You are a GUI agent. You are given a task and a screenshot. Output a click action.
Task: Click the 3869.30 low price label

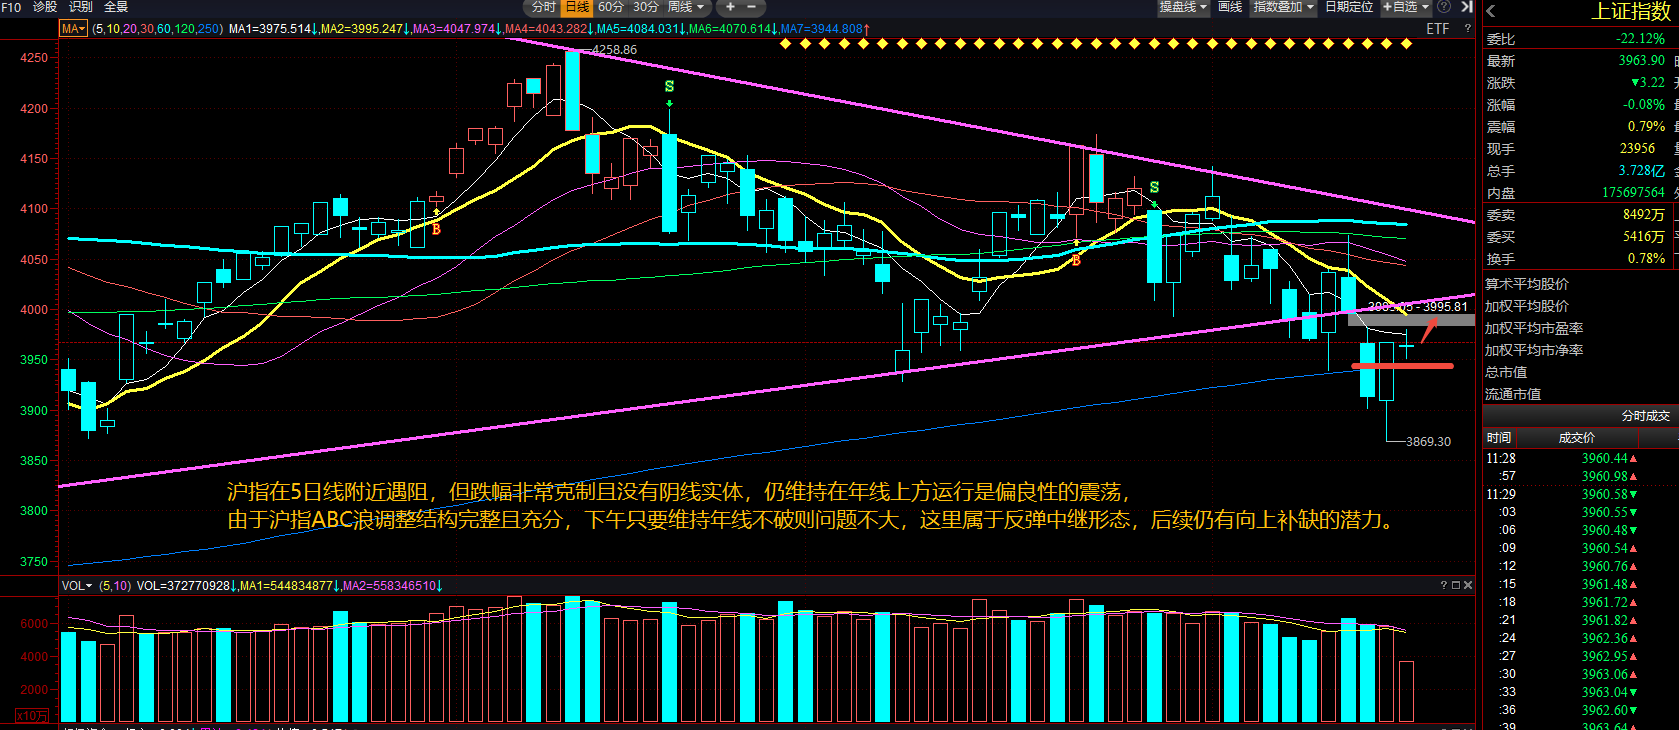1428,441
